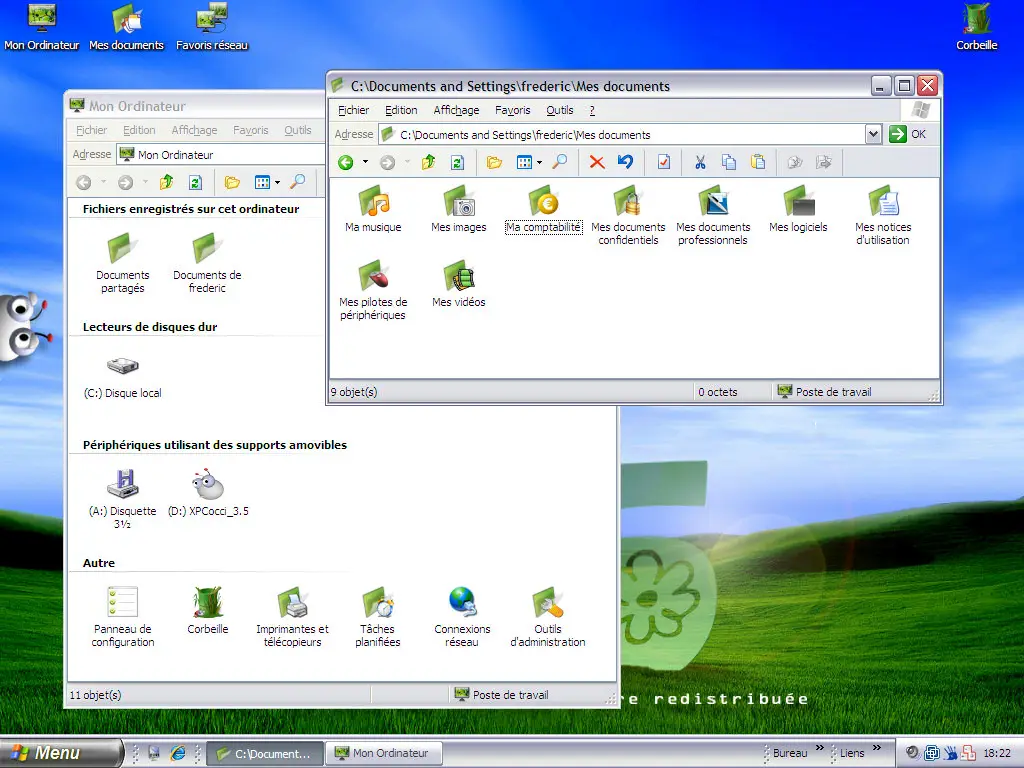
Task: Open the Views dropdown in Mes documents toolbar
Action: pos(539,163)
